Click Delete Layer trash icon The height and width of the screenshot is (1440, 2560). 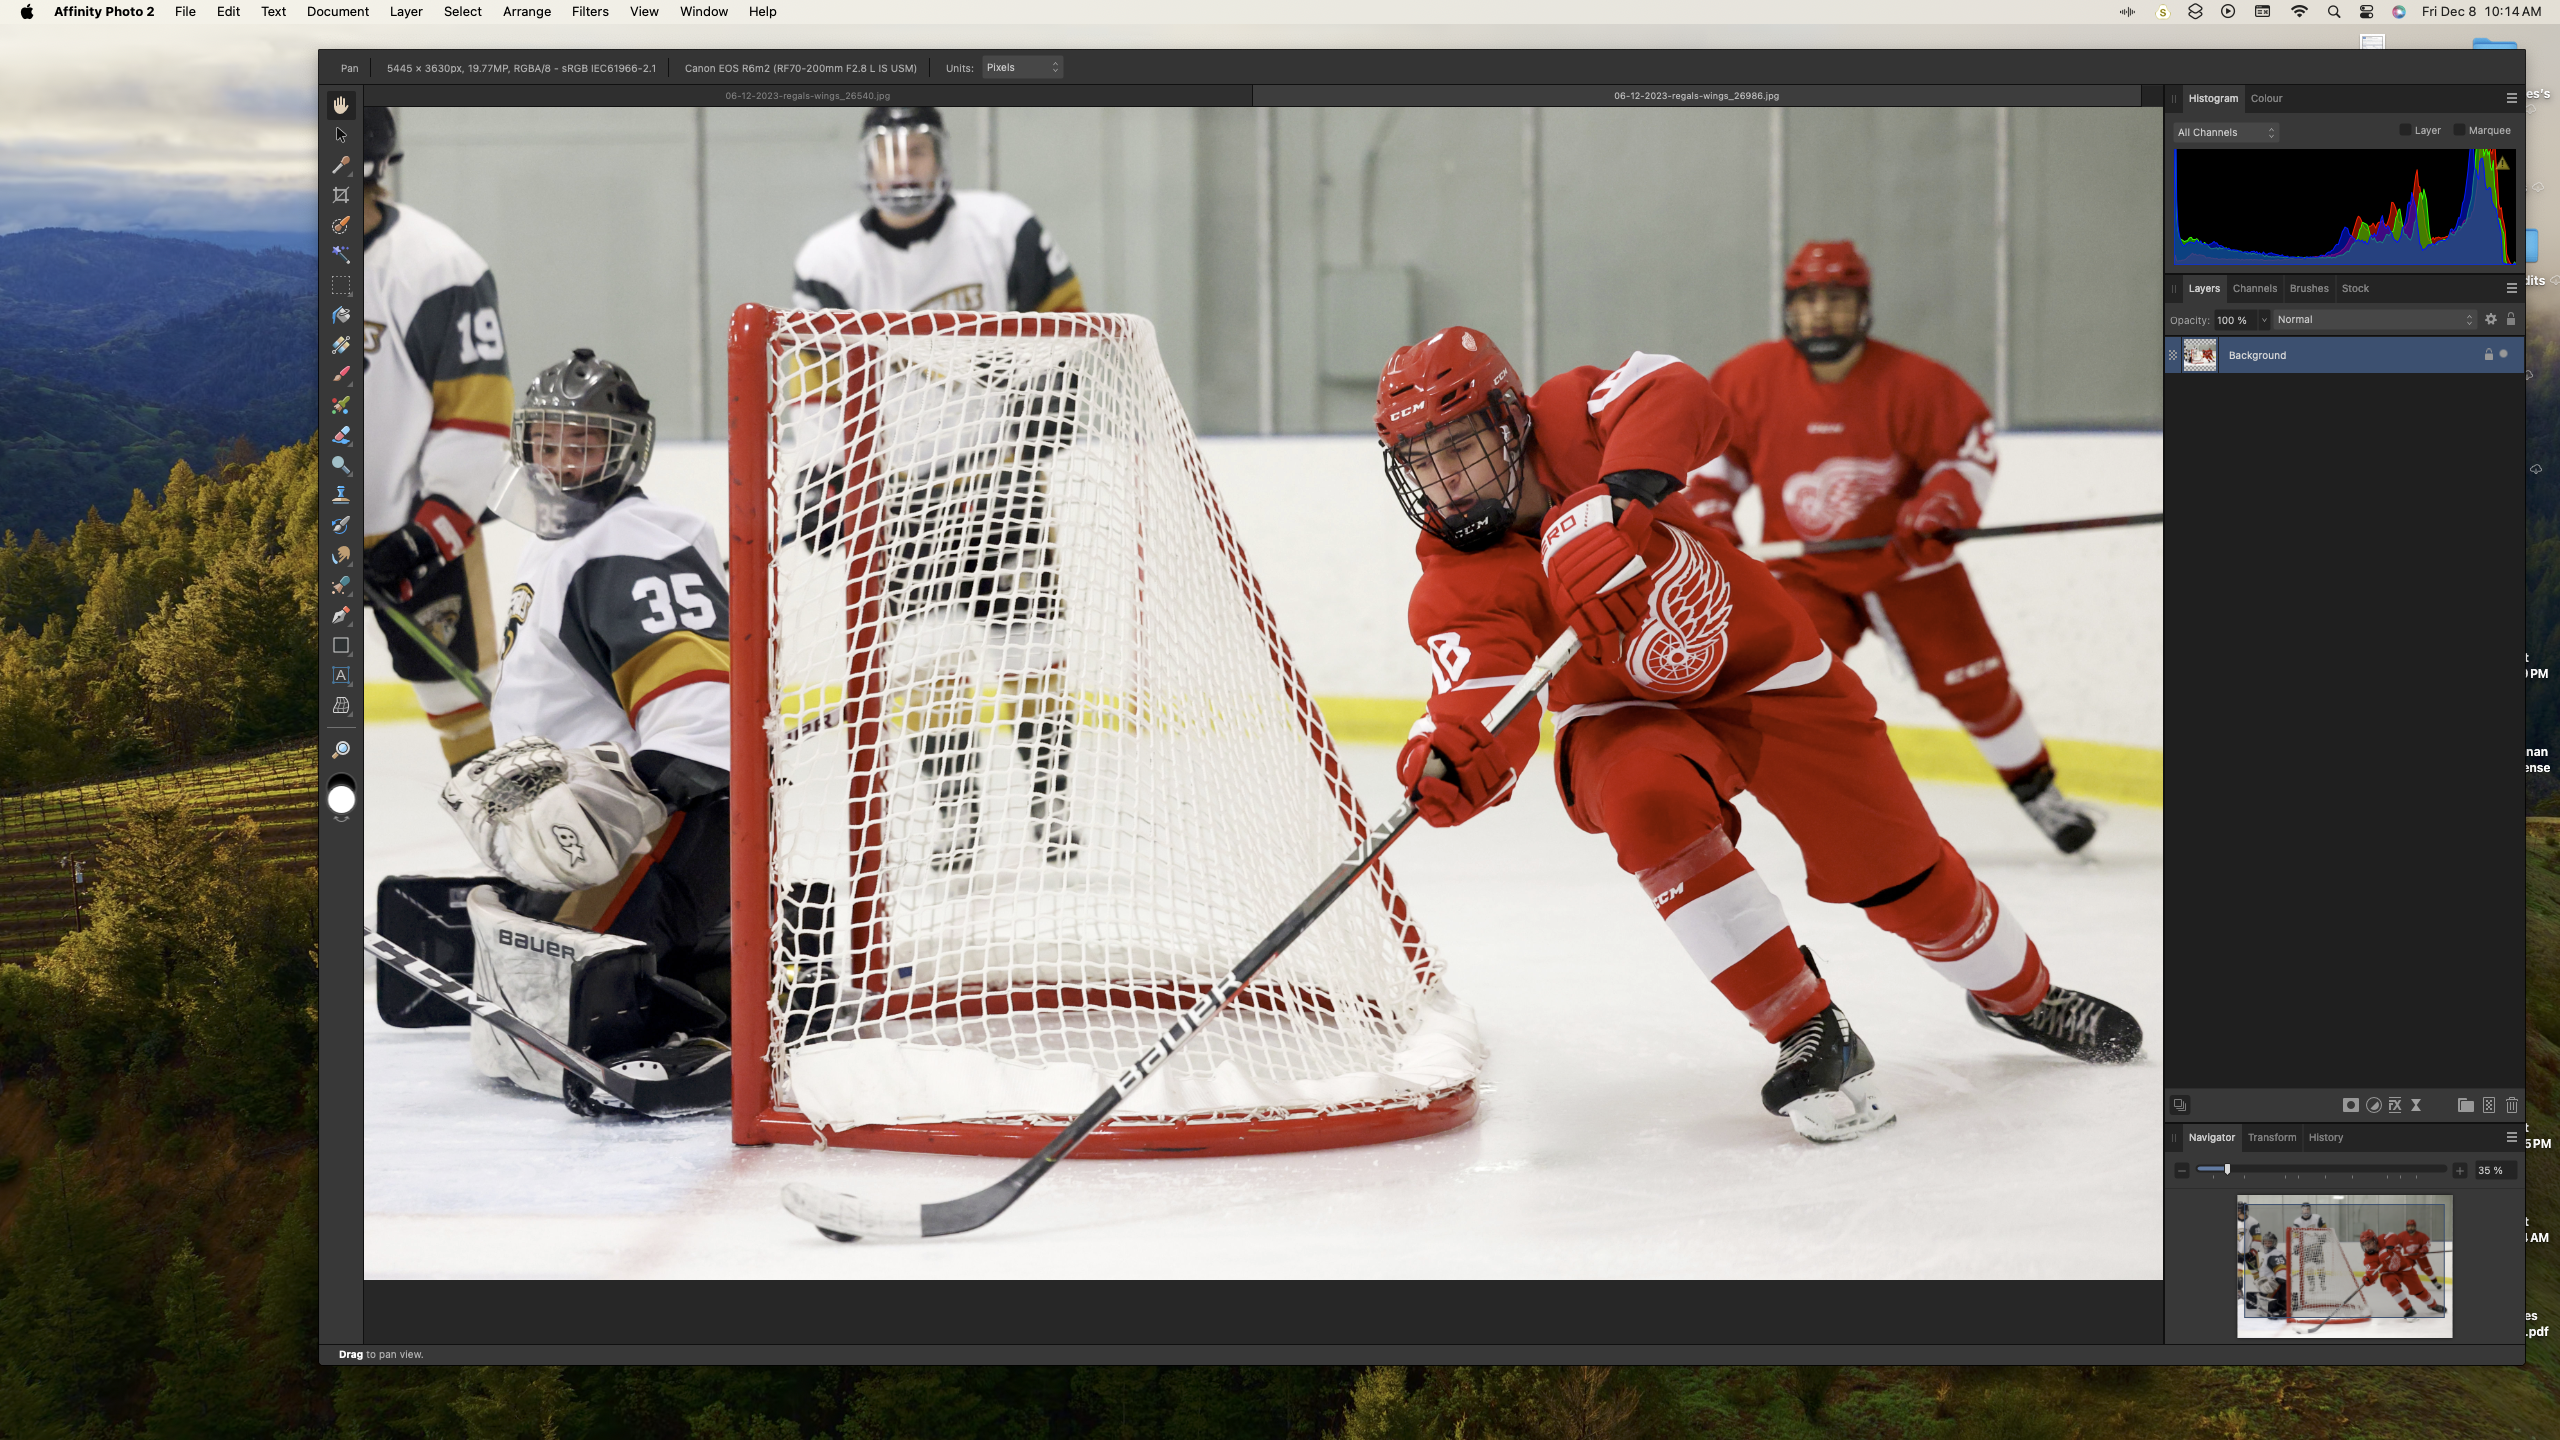2511,1105
